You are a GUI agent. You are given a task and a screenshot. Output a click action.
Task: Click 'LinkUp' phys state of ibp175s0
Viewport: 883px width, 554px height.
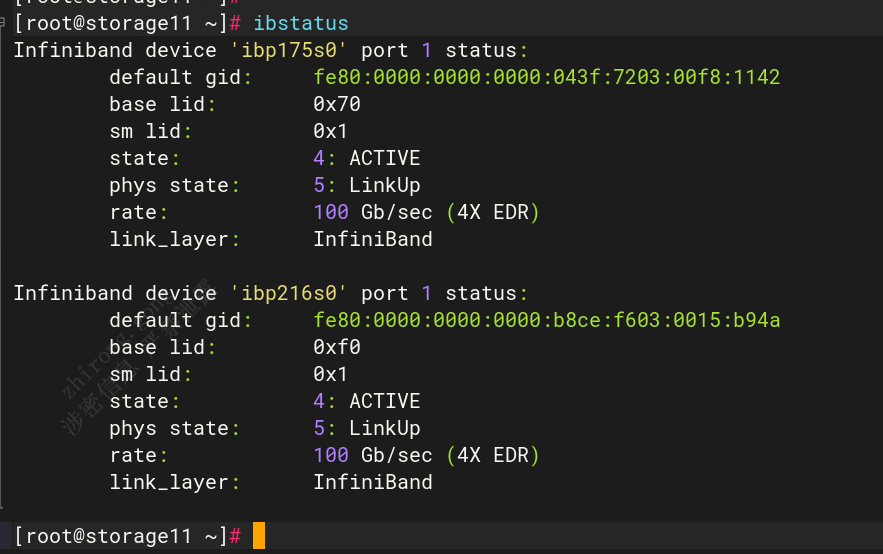[x=385, y=185]
